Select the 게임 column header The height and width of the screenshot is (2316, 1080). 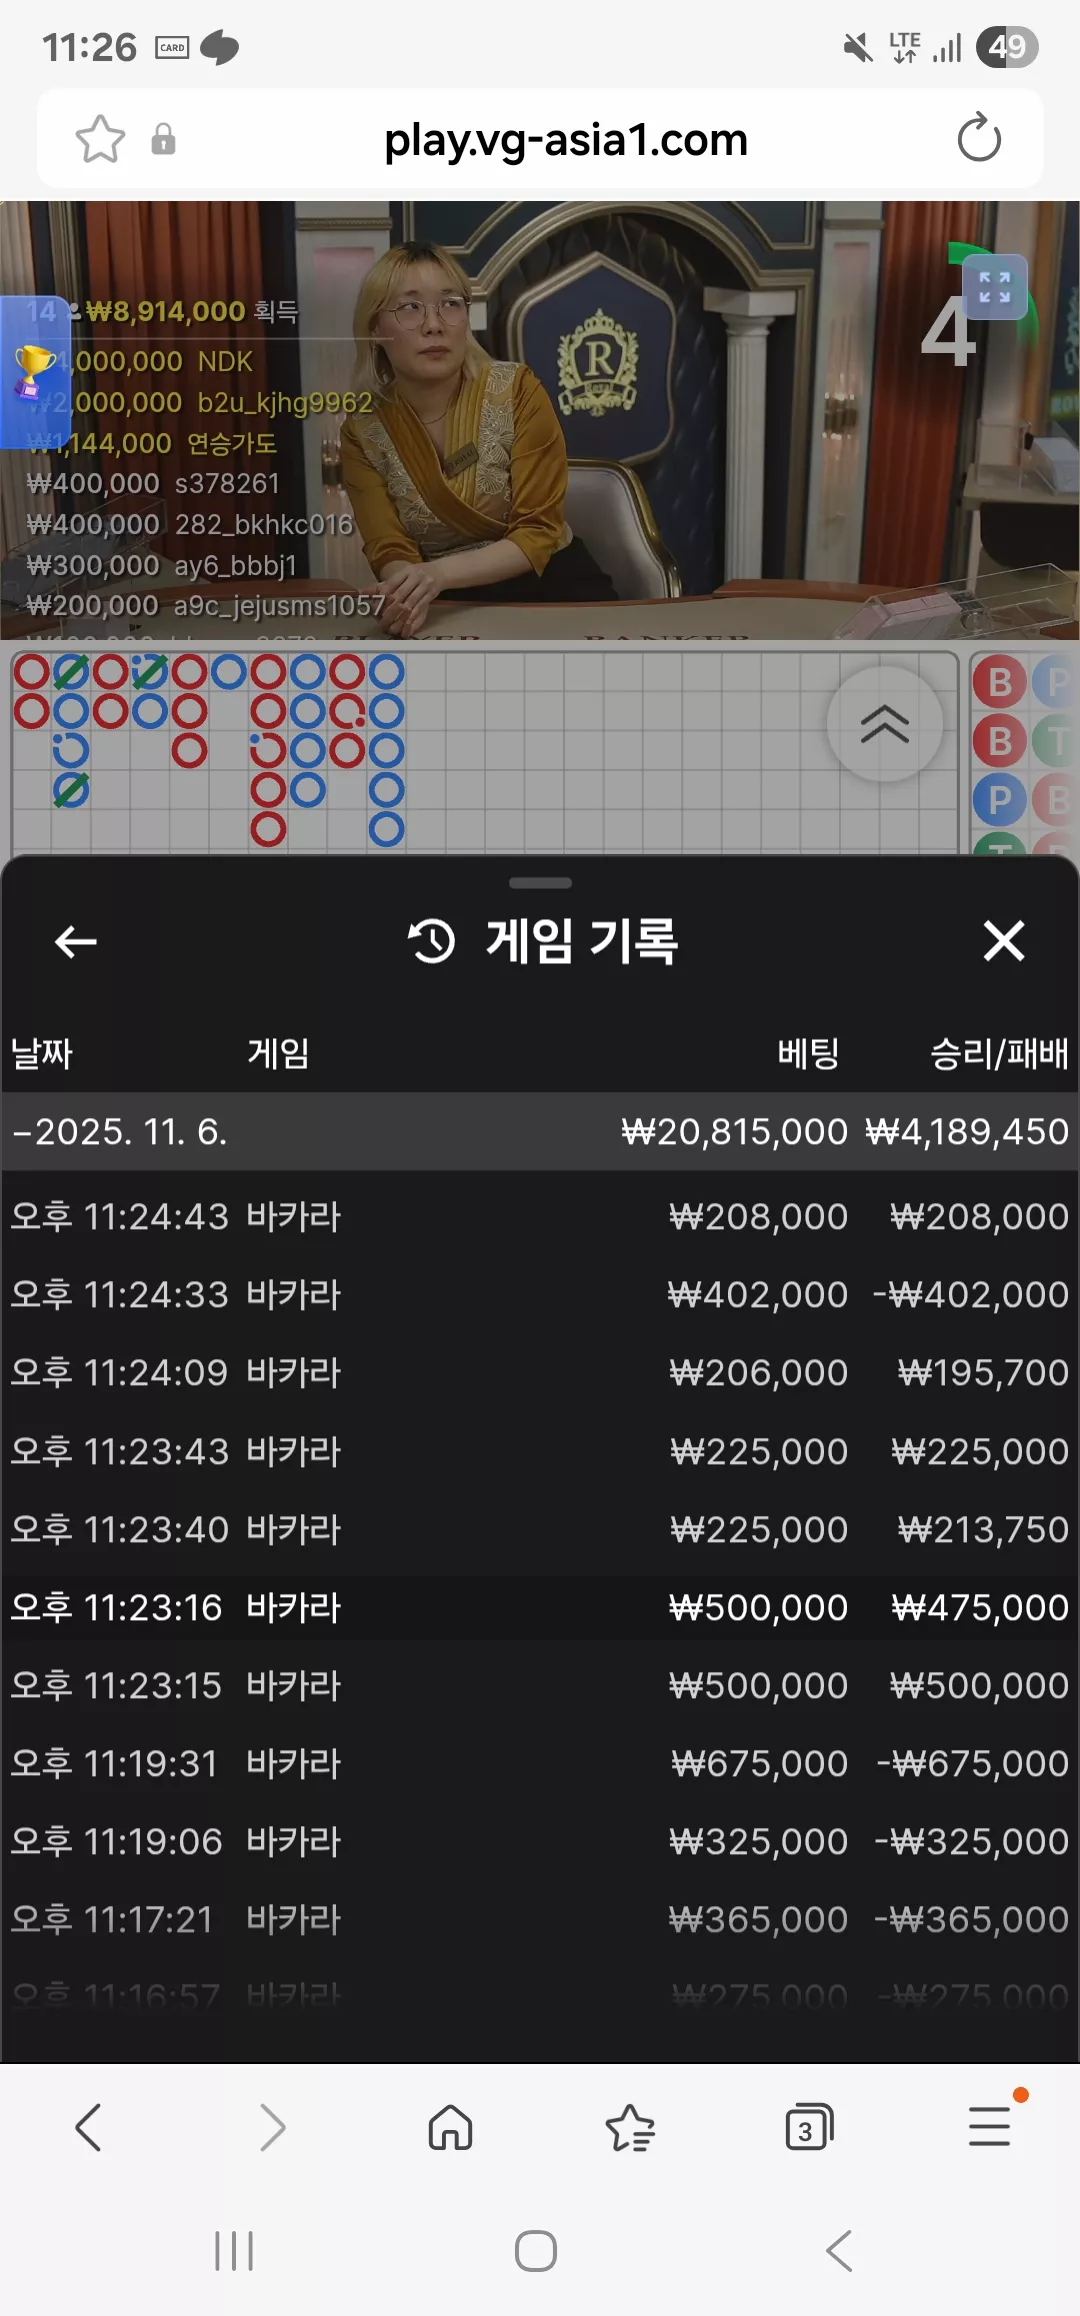278,1053
